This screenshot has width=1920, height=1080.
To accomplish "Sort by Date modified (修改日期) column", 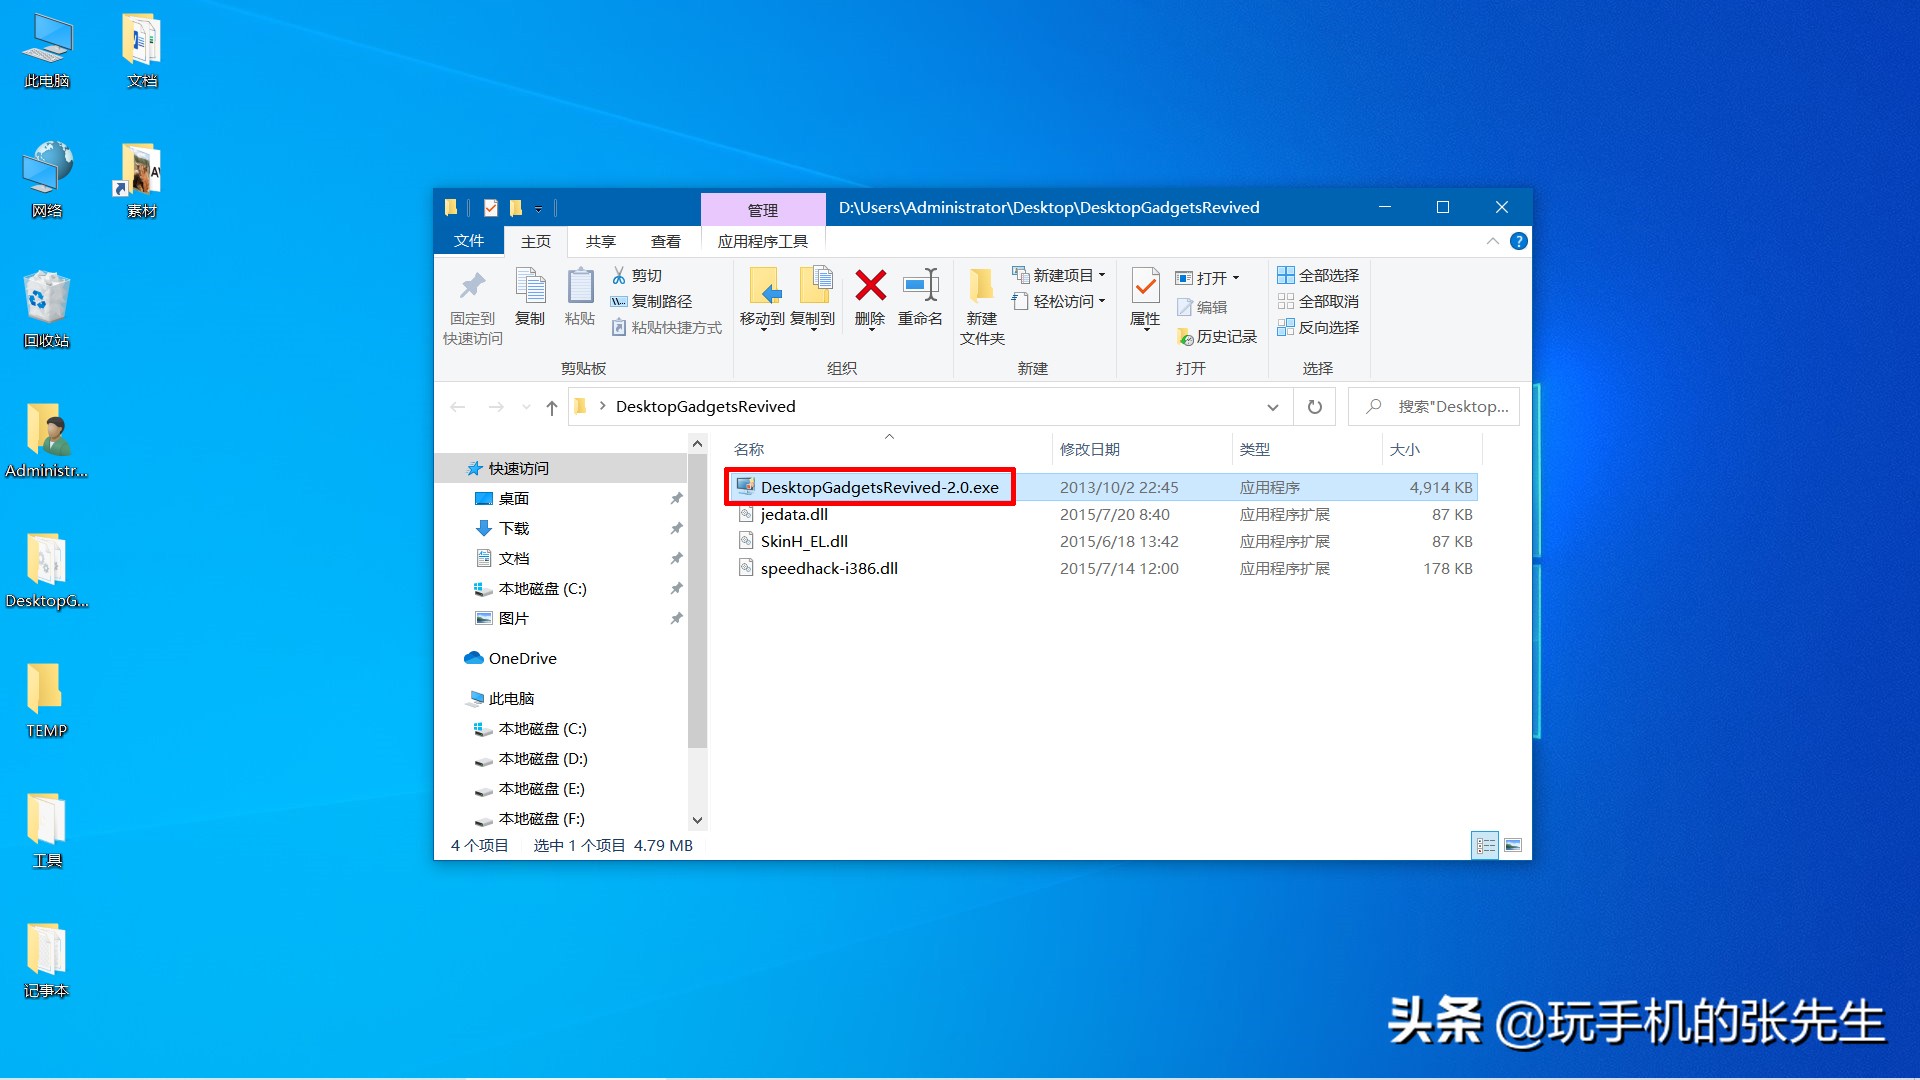I will tap(1090, 450).
